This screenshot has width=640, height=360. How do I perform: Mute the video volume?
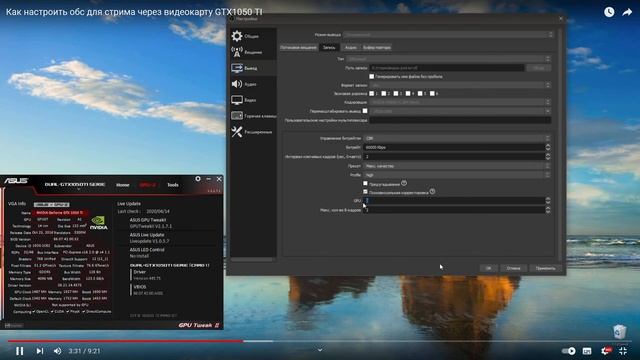(58, 351)
